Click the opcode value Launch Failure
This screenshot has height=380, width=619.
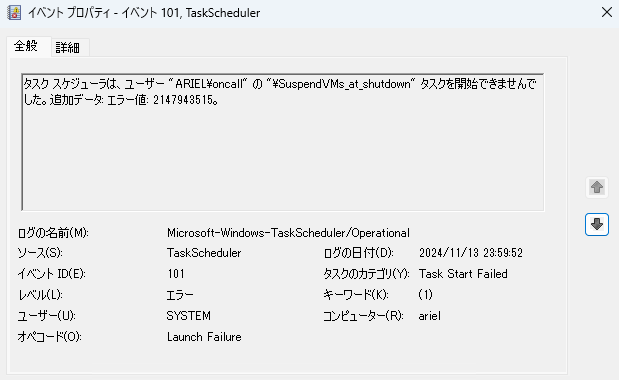[x=204, y=337]
